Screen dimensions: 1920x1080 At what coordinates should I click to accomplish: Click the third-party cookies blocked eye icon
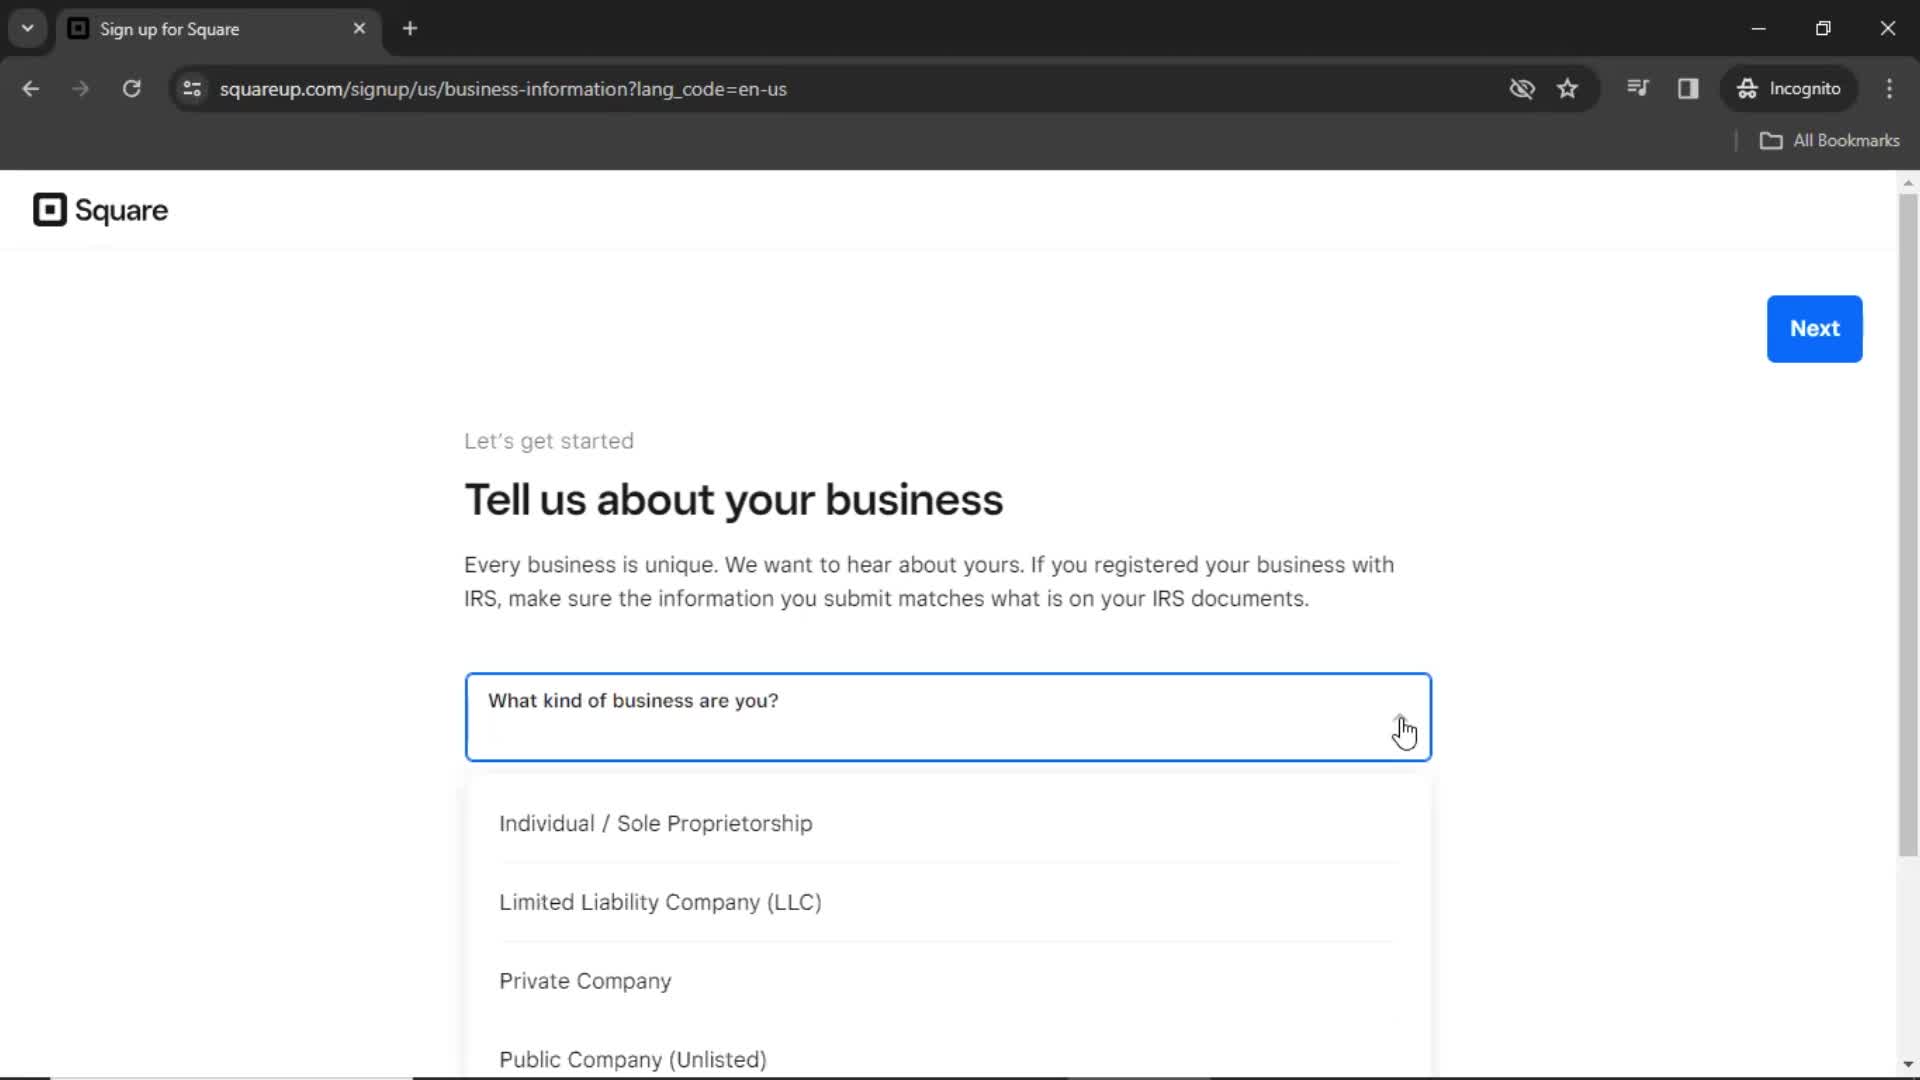pyautogui.click(x=1522, y=89)
